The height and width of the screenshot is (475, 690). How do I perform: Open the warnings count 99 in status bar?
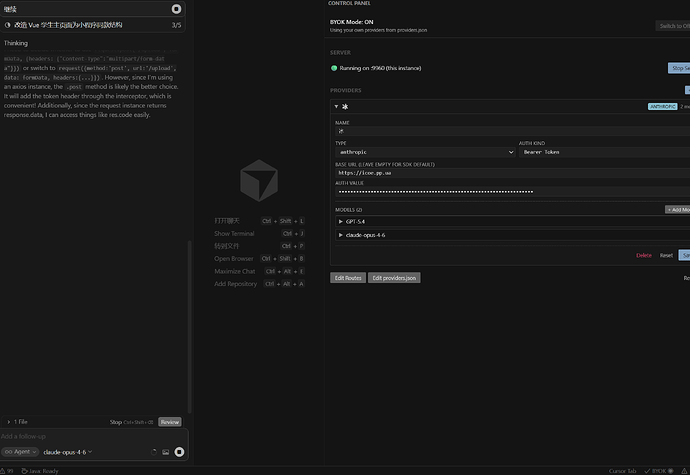[x=7, y=471]
